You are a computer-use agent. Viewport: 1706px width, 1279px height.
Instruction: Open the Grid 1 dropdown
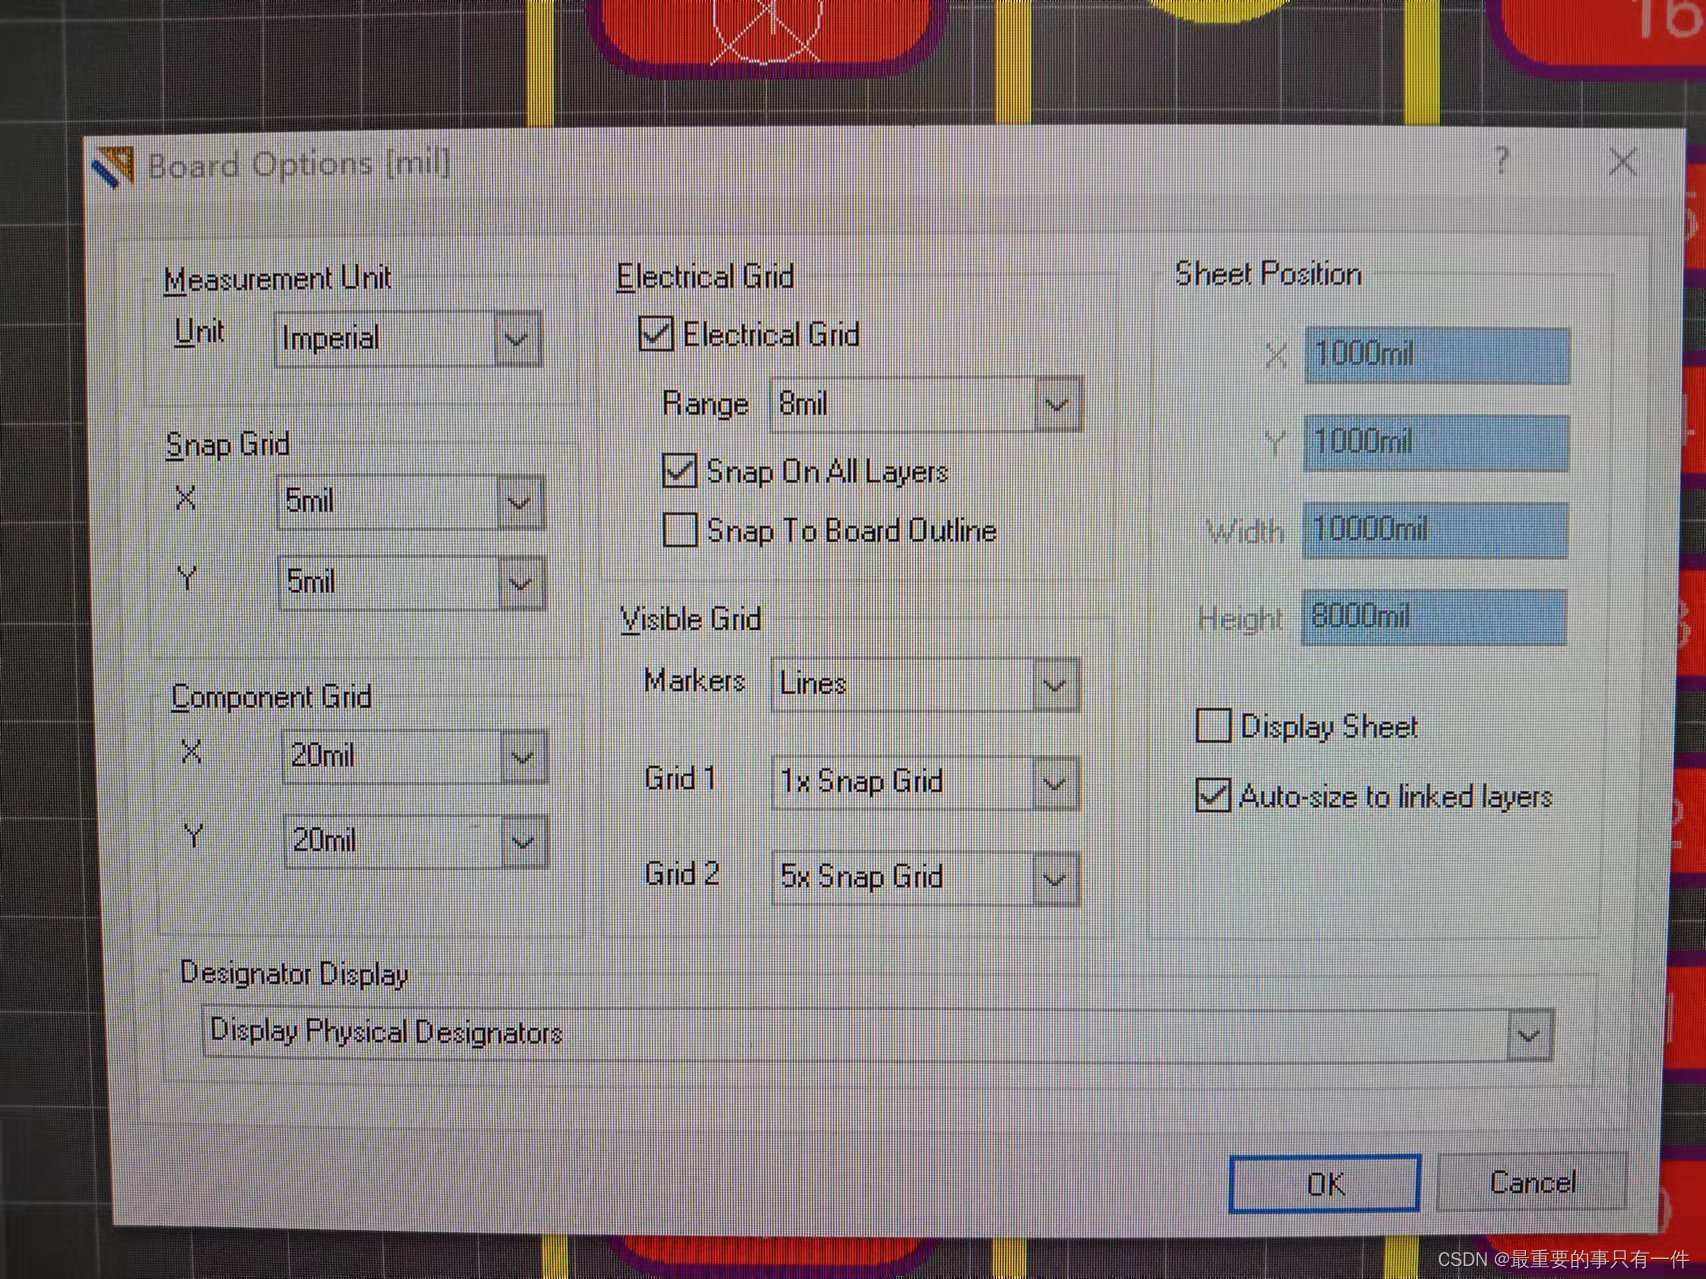coord(1054,782)
